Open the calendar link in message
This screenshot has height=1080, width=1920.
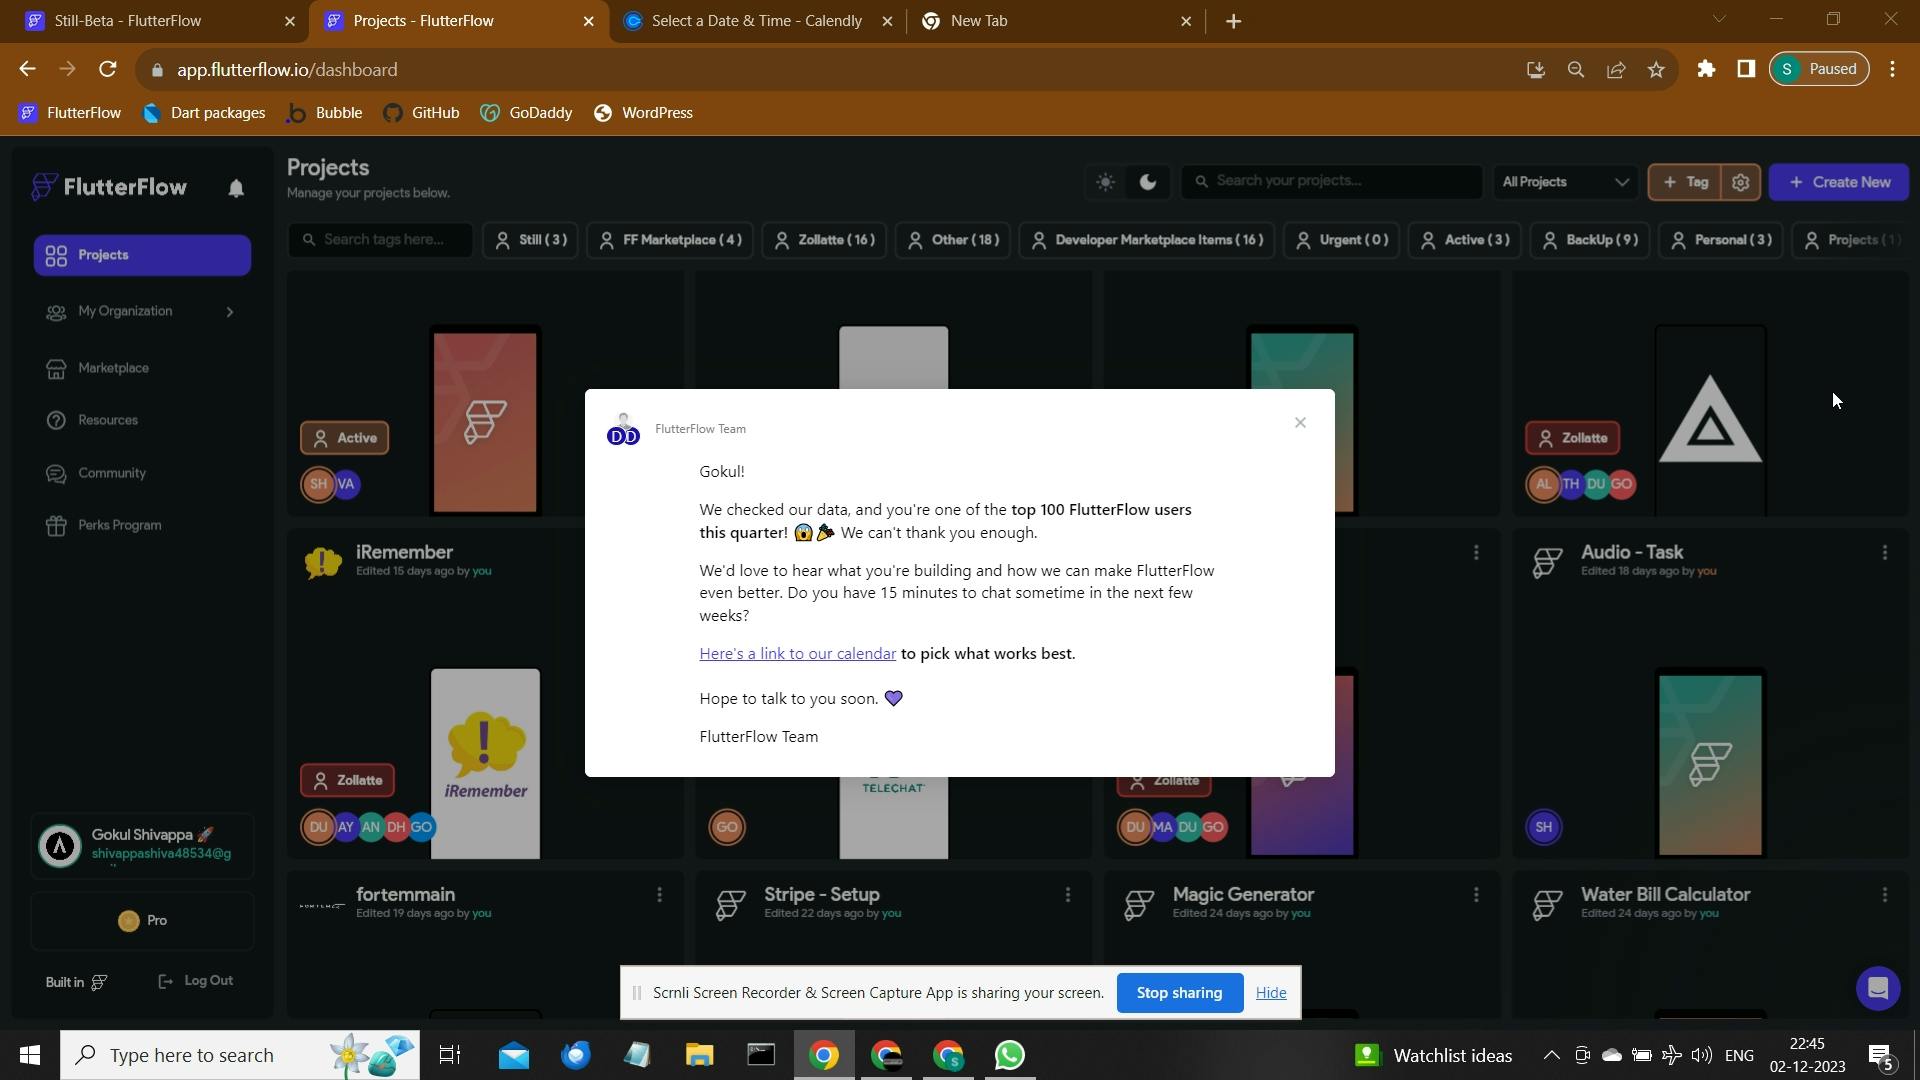[x=797, y=654]
